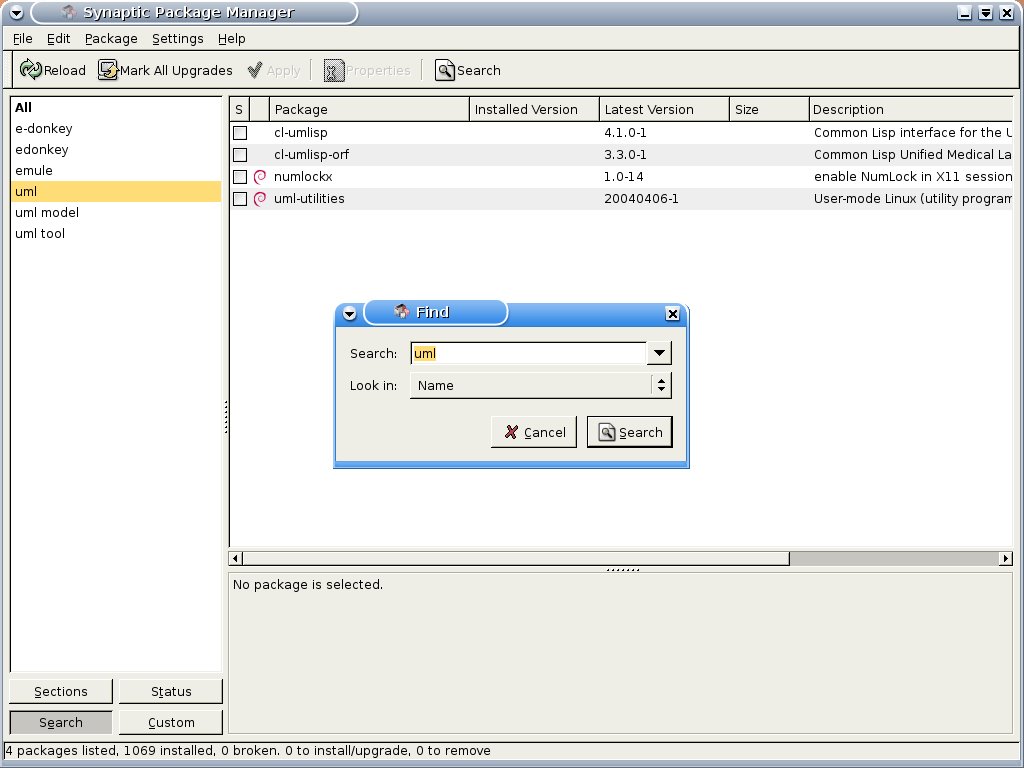Viewport: 1024px width, 768px height.
Task: Select uml tool in the search list
Action: point(116,233)
